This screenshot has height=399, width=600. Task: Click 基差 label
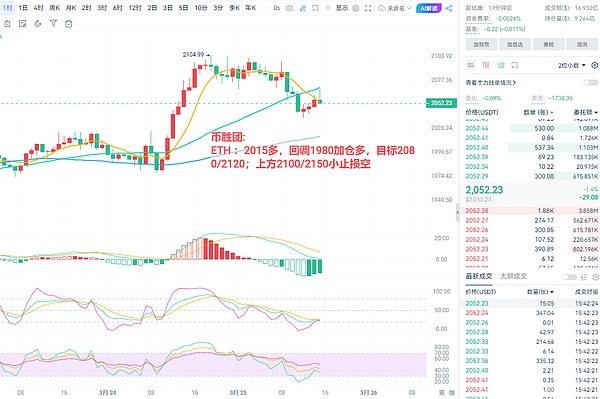pos(472,29)
